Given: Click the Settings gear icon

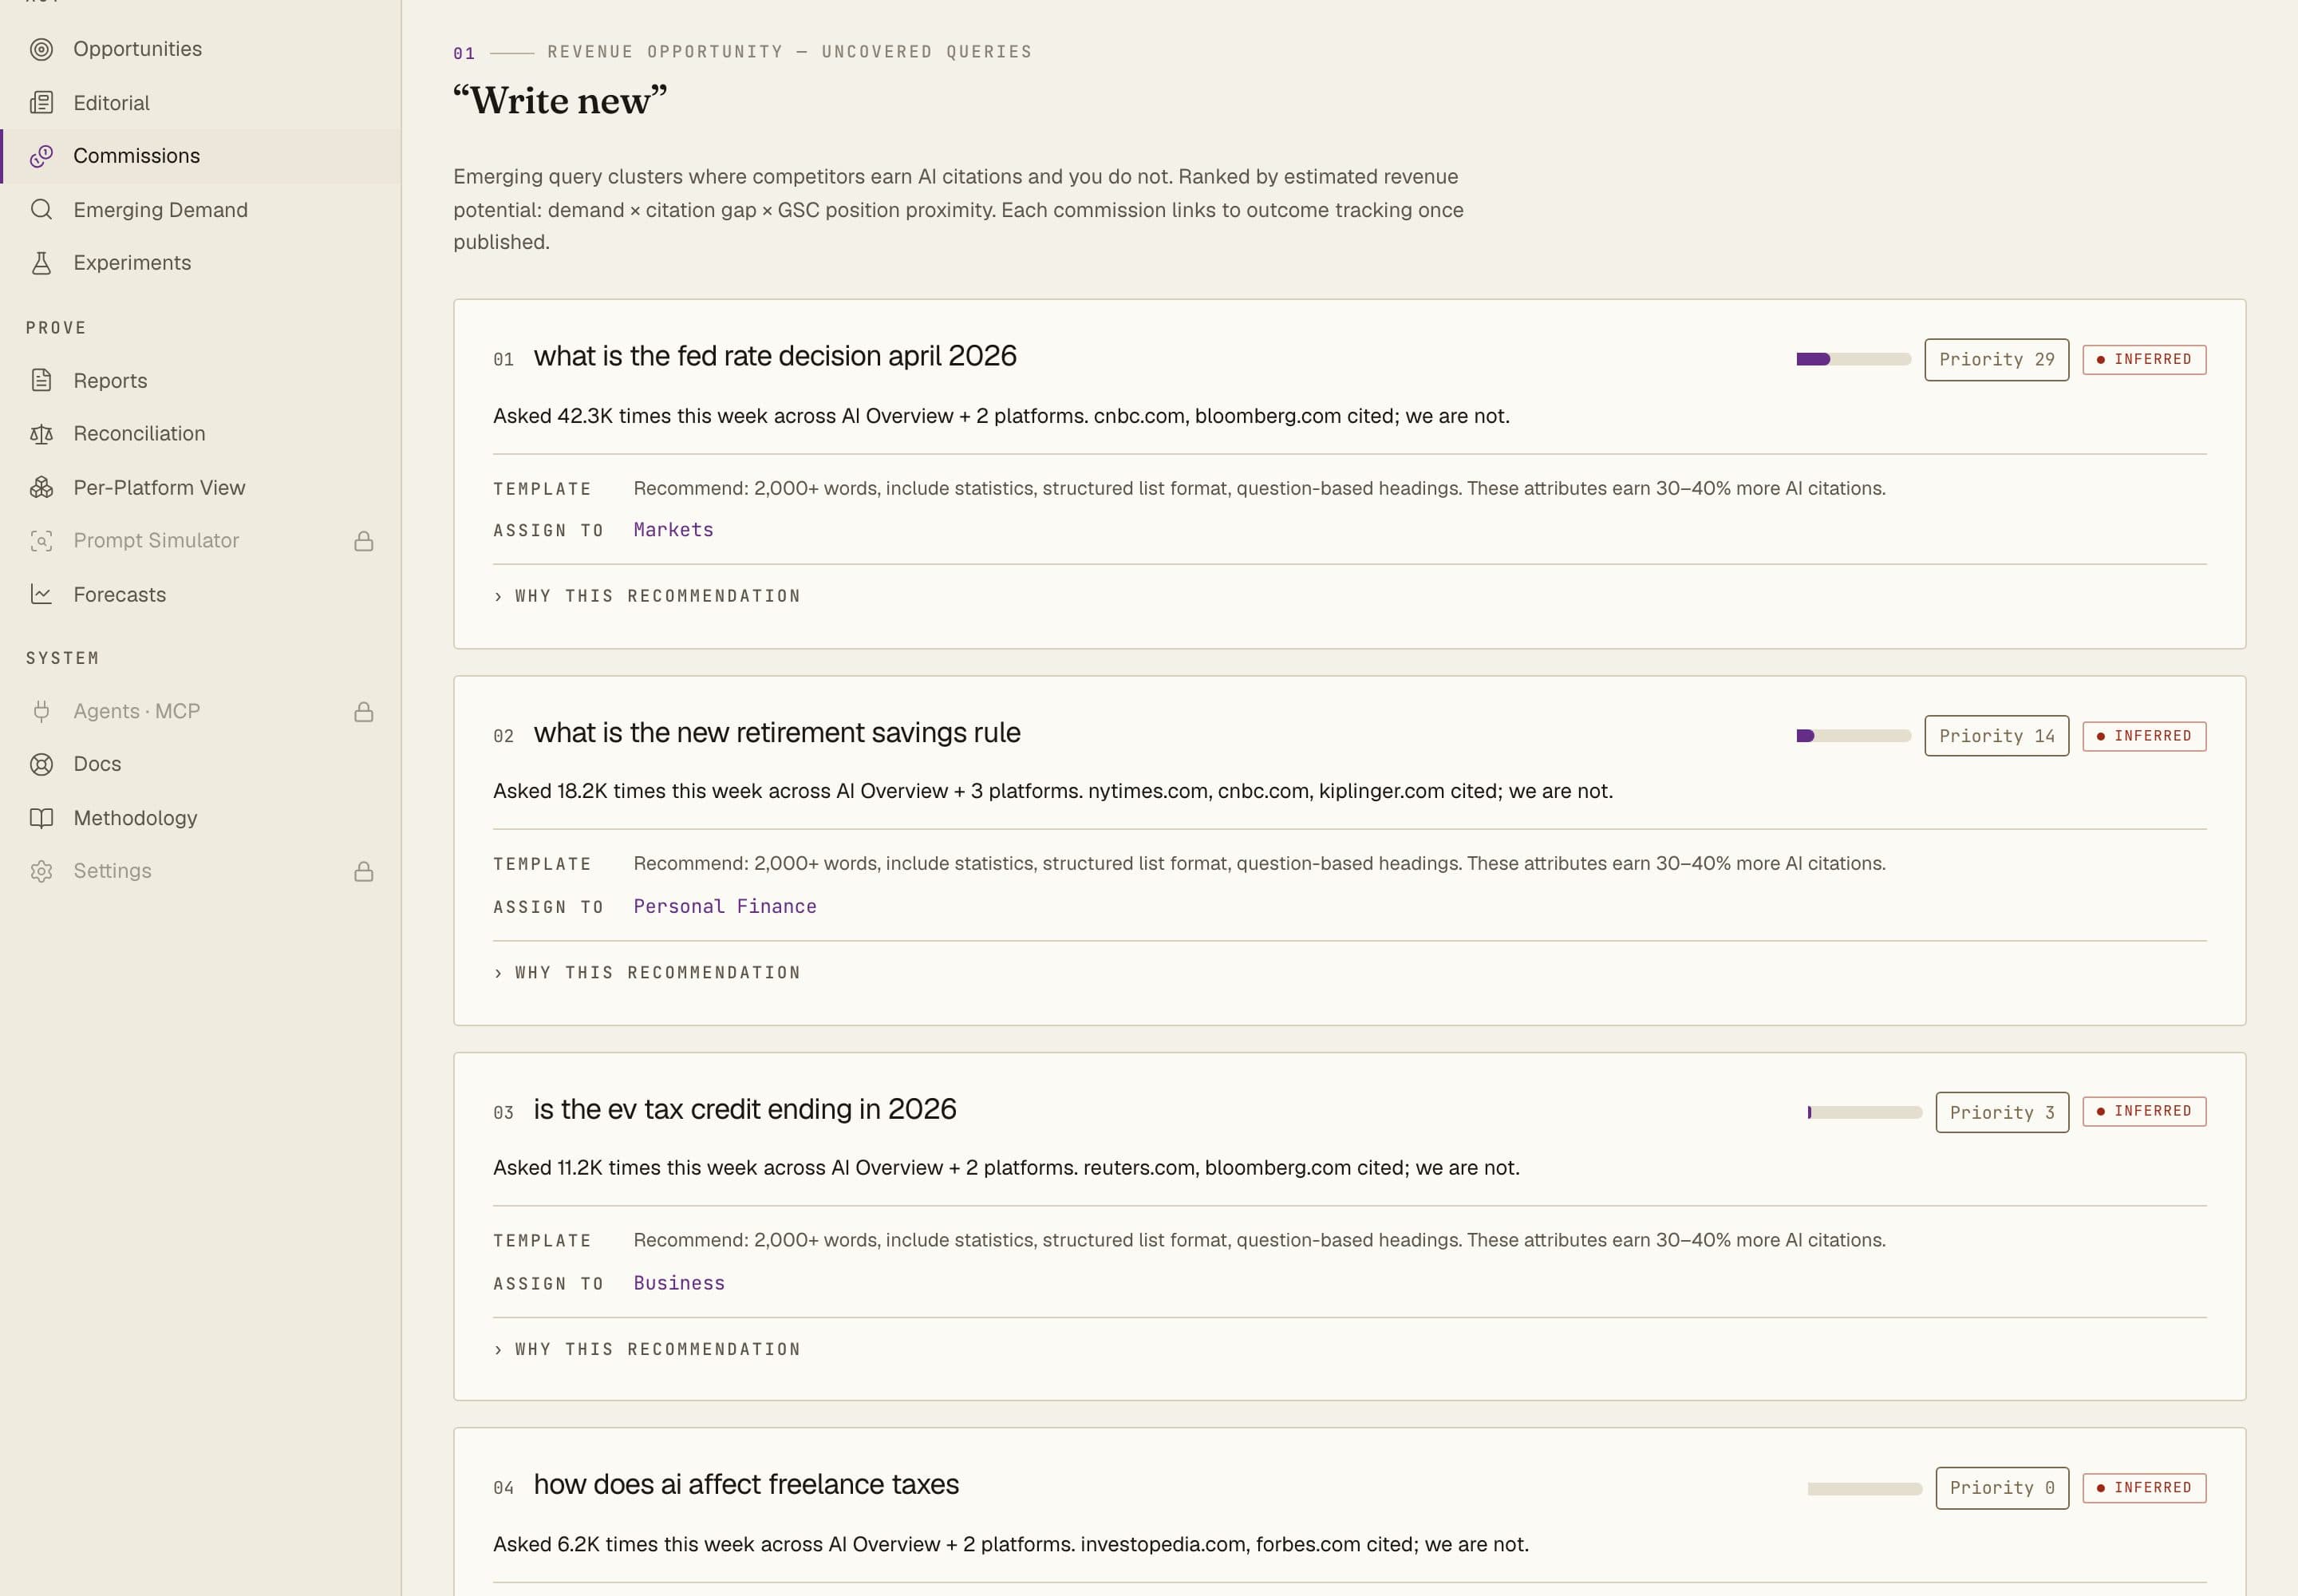Looking at the screenshot, I should pos(41,871).
